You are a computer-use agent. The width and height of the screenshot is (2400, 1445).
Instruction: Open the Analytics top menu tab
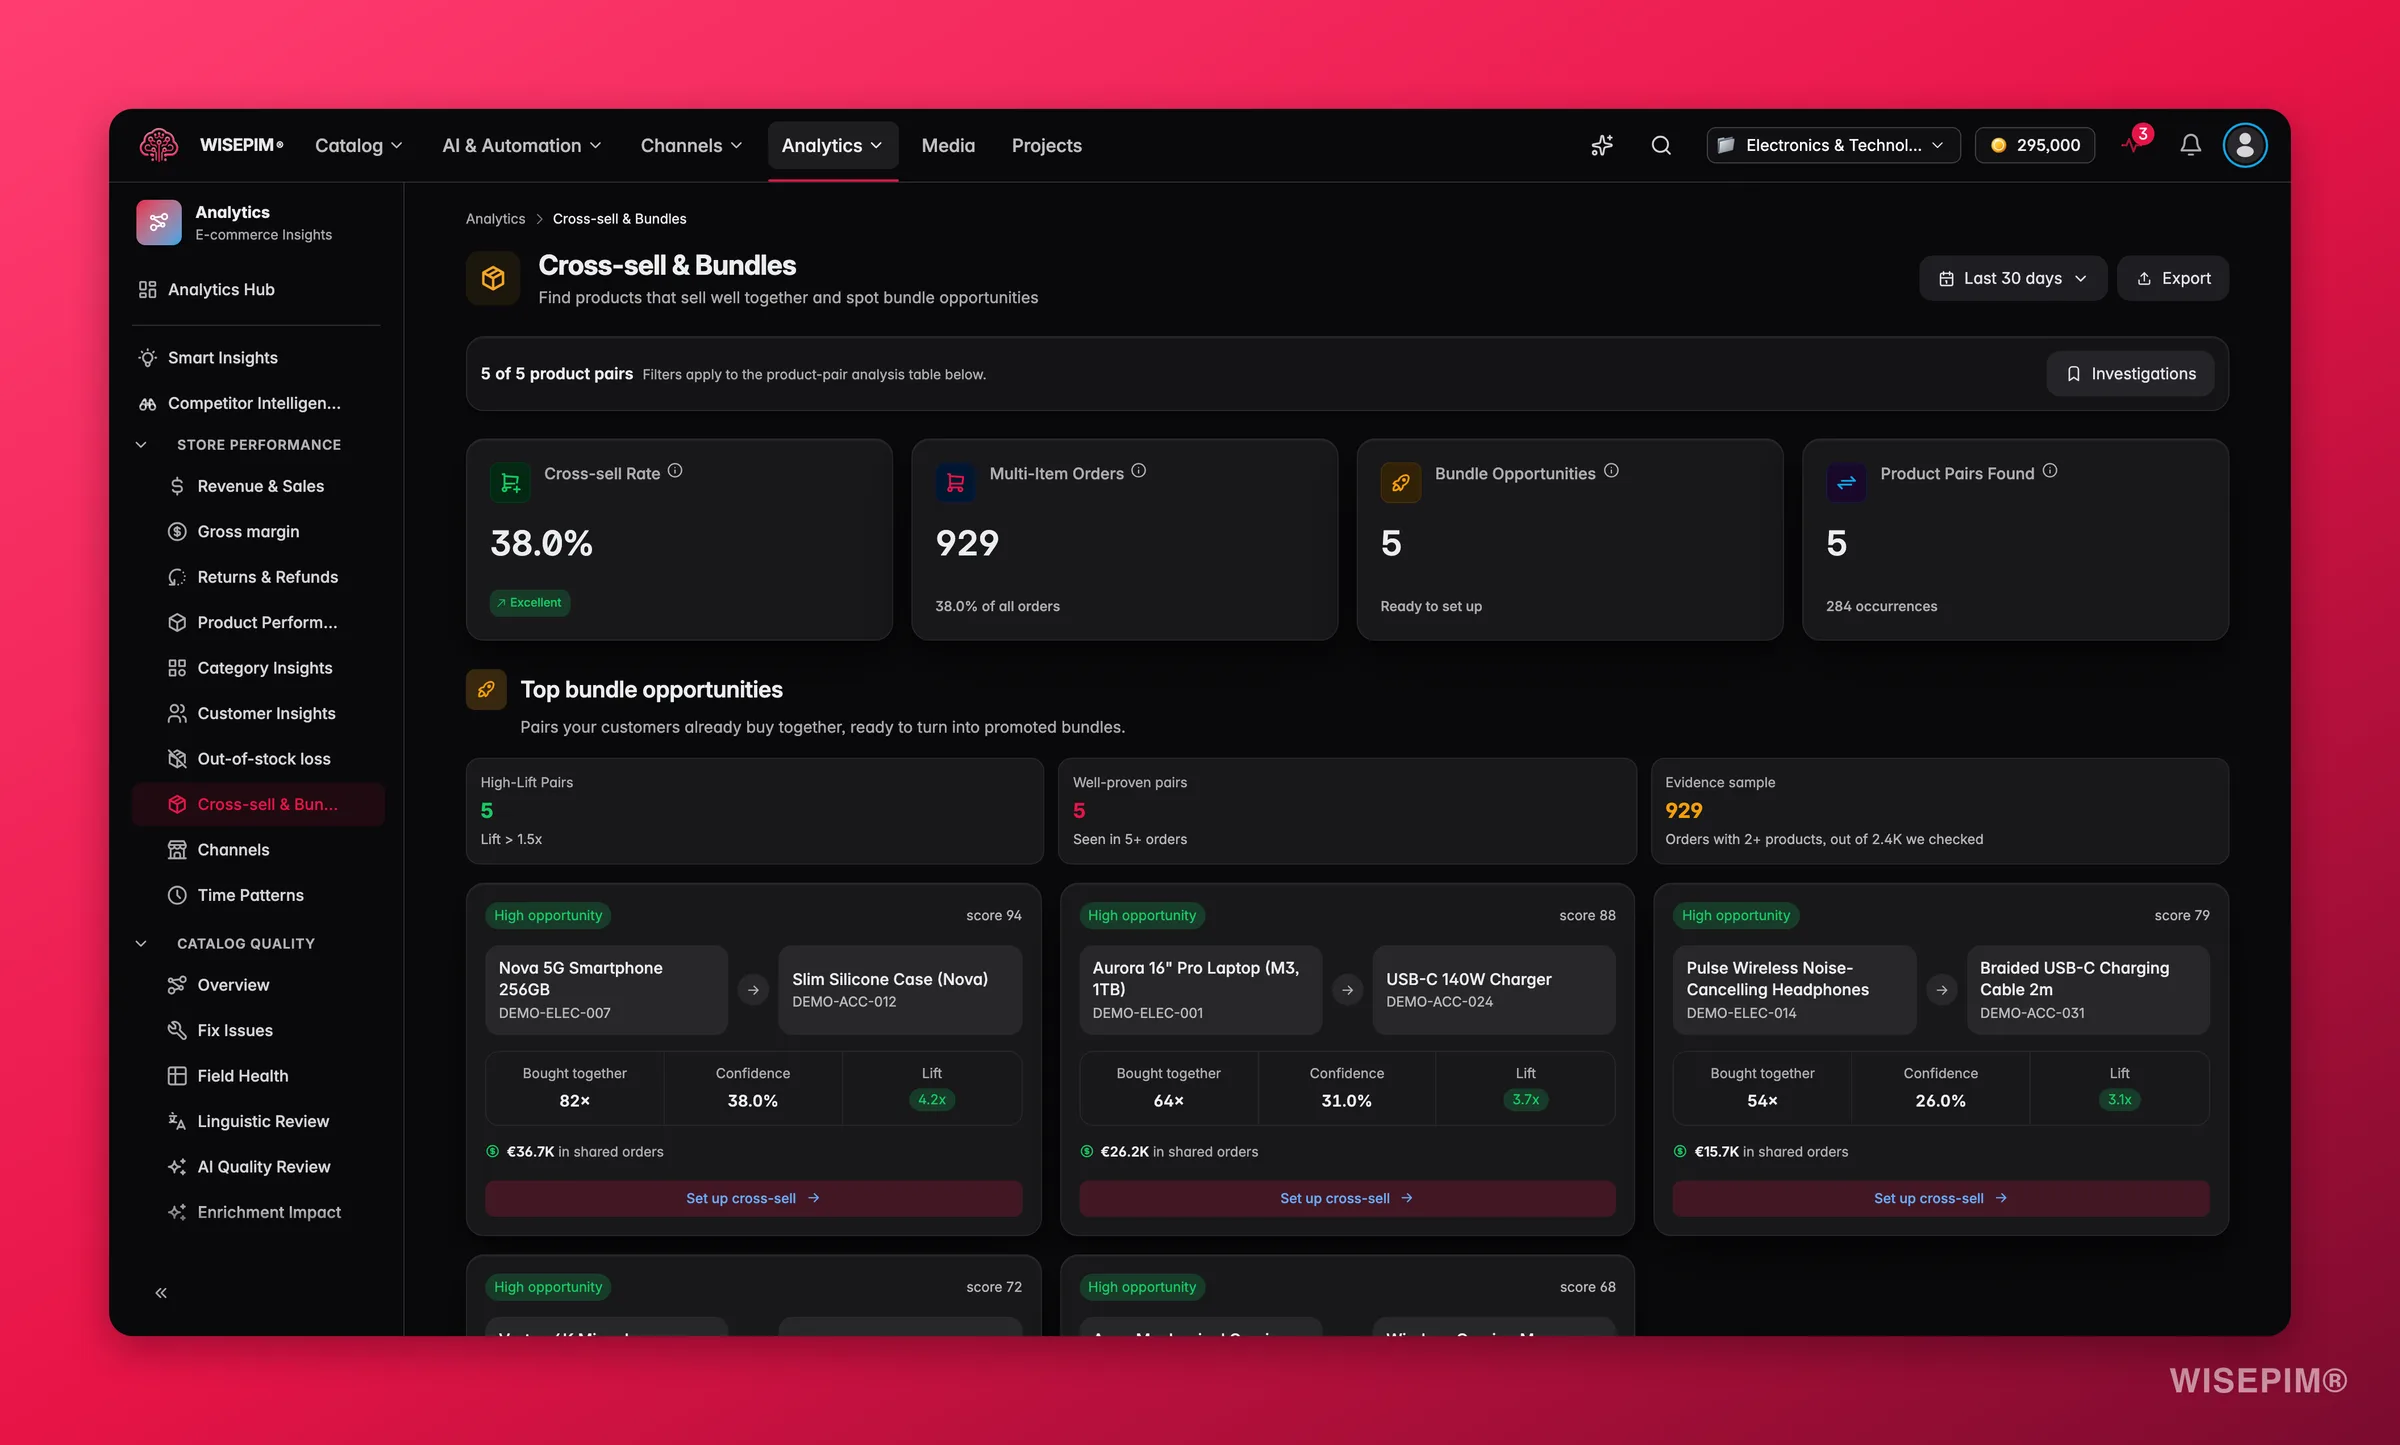tap(832, 145)
